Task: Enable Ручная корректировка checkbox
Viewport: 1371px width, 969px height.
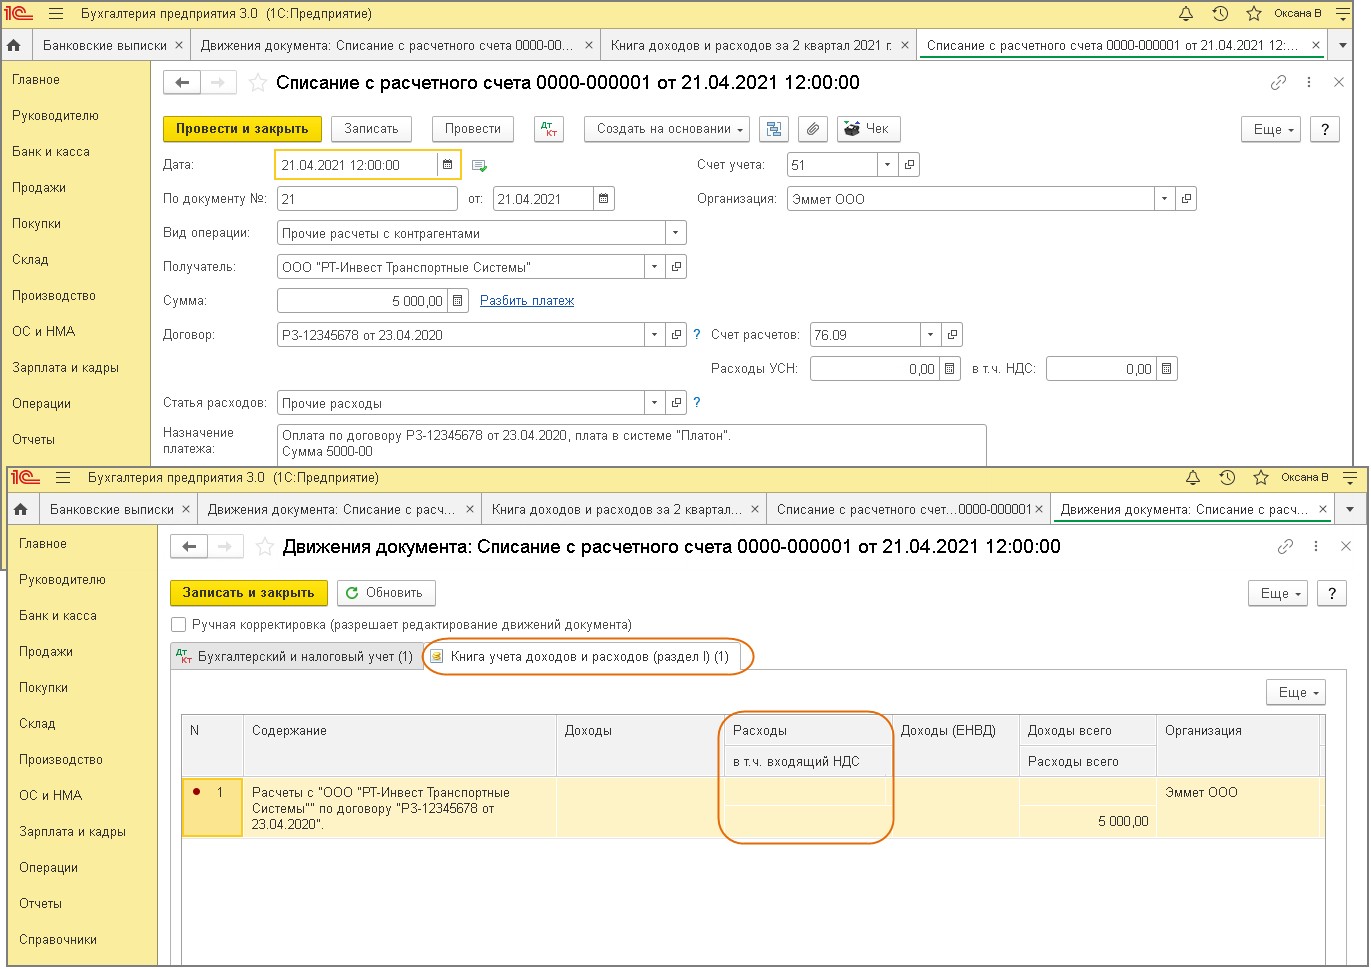Action: pyautogui.click(x=179, y=625)
